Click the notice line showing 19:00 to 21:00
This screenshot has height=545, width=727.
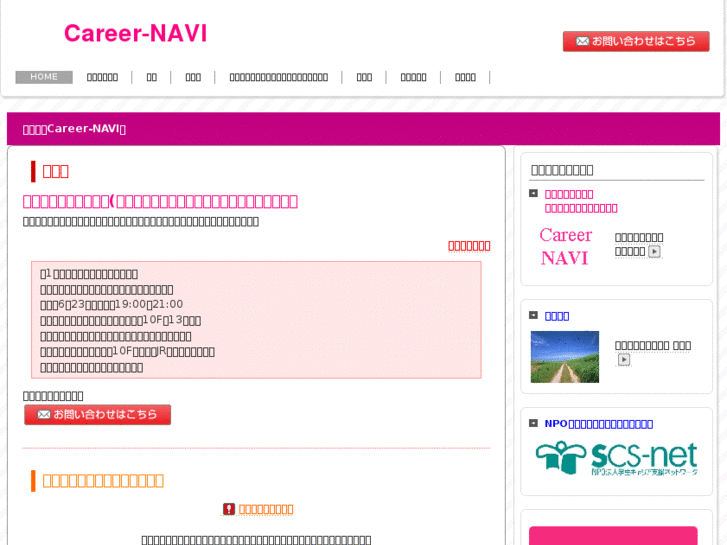pos(112,305)
